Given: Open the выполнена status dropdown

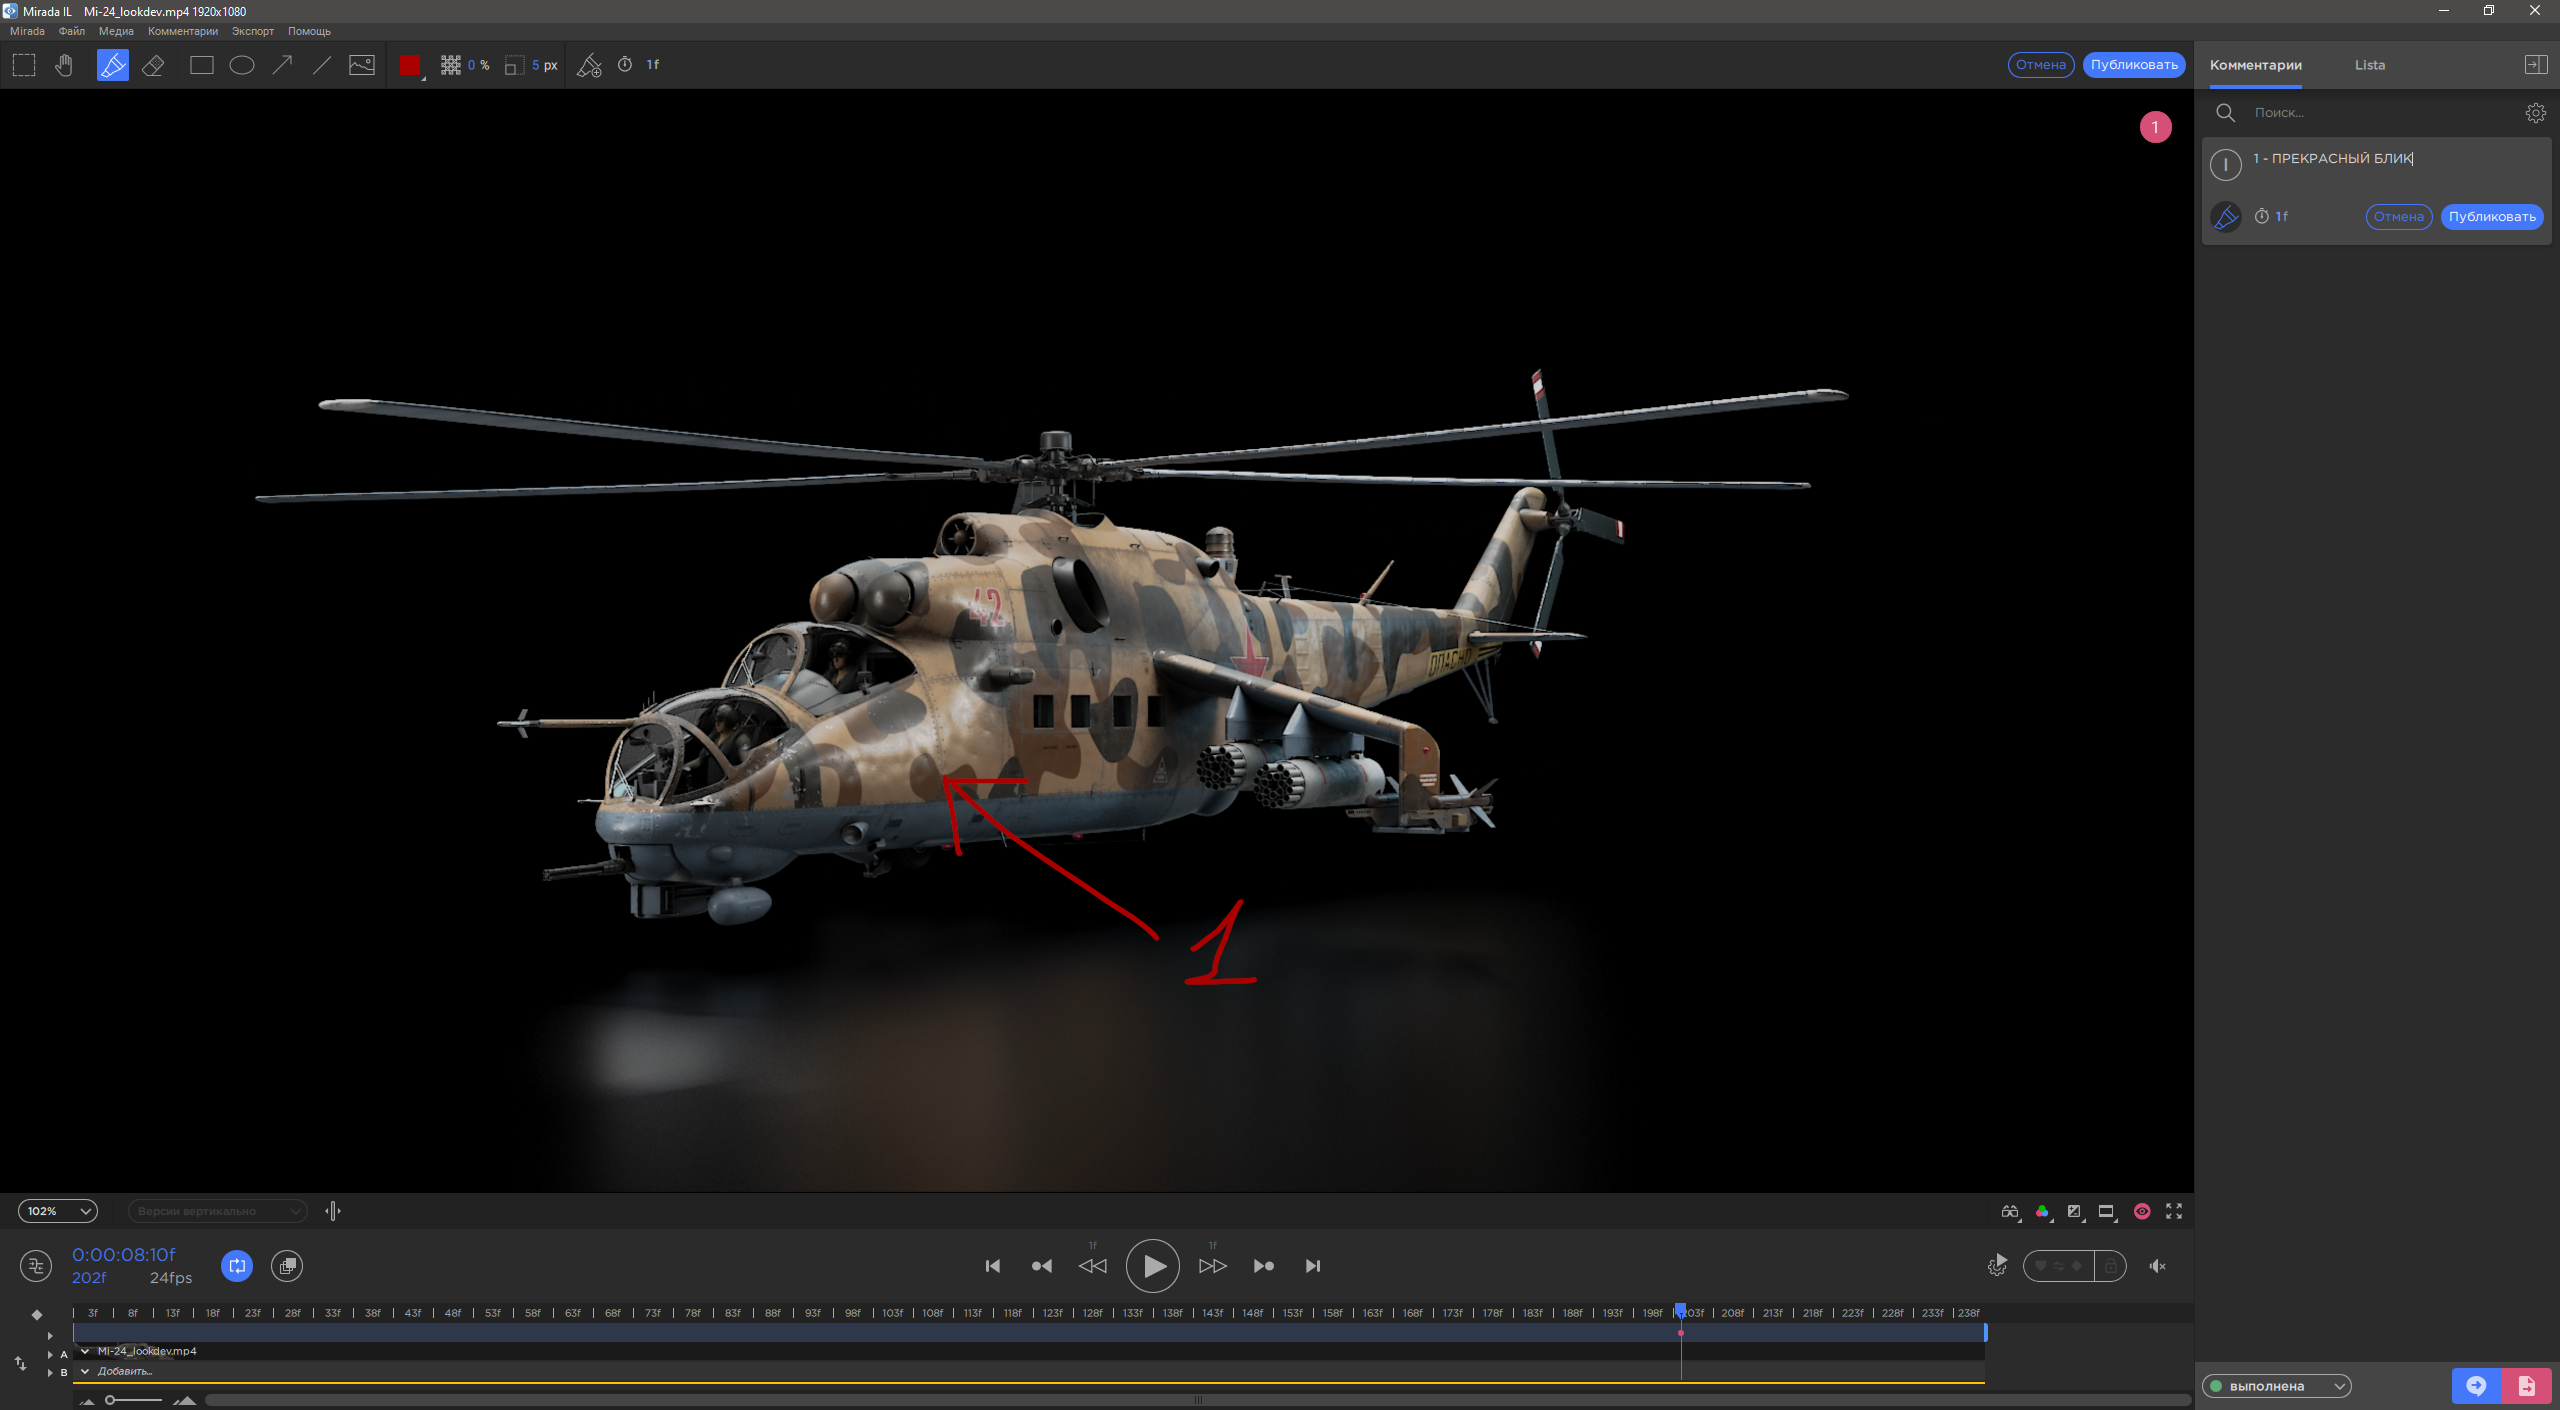Looking at the screenshot, I should (2277, 1386).
